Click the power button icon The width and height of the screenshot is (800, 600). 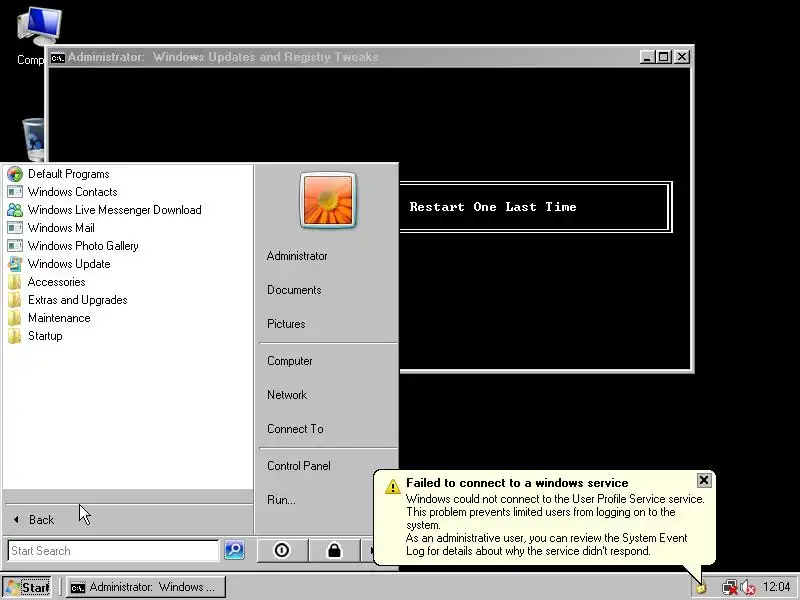click(282, 550)
